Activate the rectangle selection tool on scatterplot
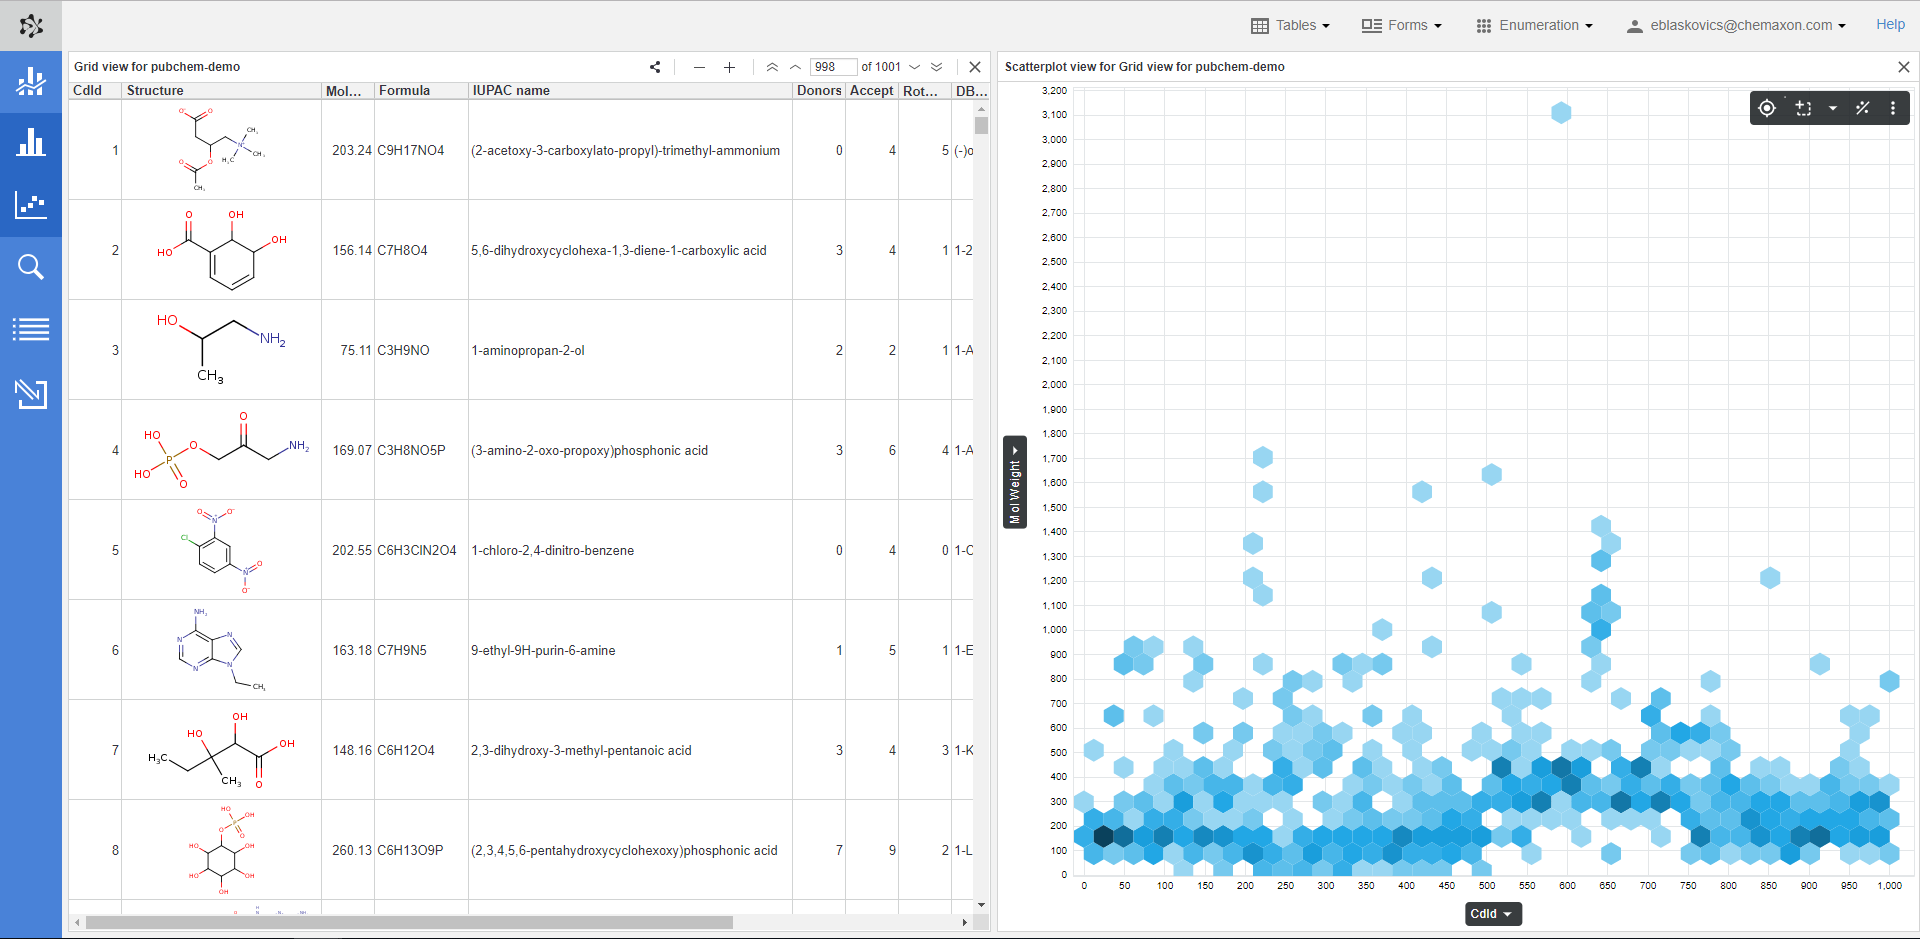The image size is (1920, 939). pyautogui.click(x=1803, y=108)
